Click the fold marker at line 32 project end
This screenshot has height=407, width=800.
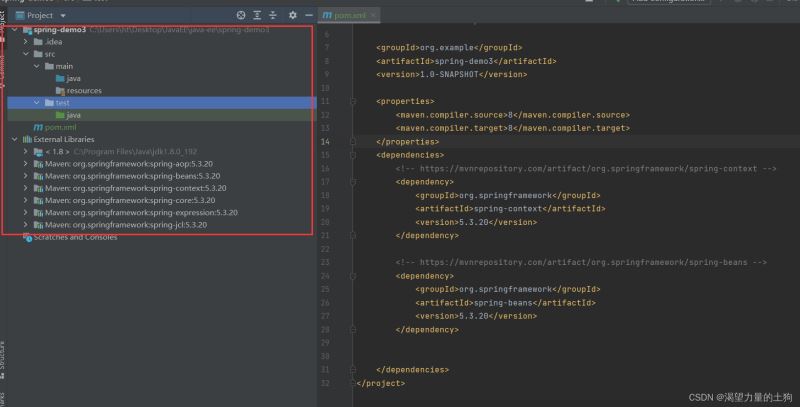[353, 383]
